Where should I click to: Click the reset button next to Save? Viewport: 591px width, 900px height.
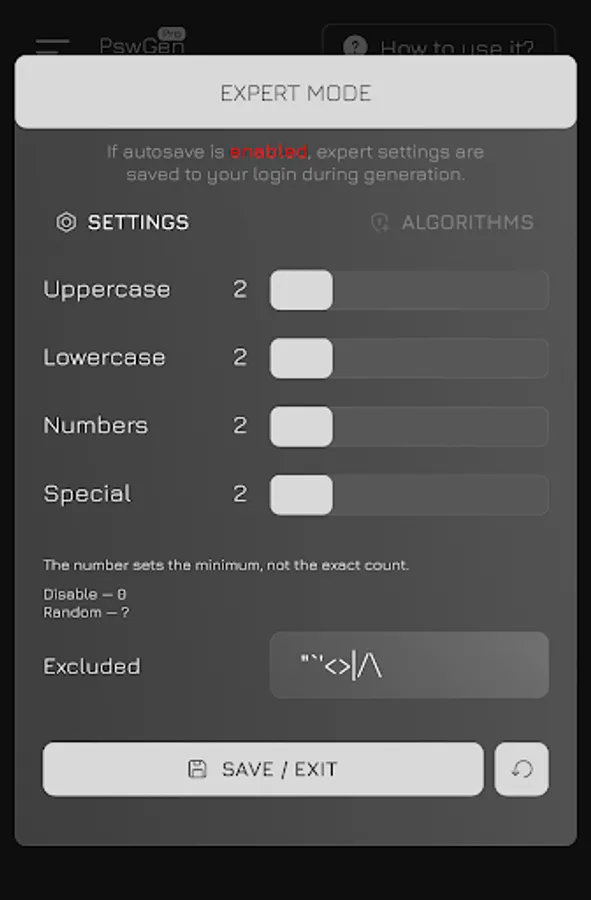click(521, 769)
